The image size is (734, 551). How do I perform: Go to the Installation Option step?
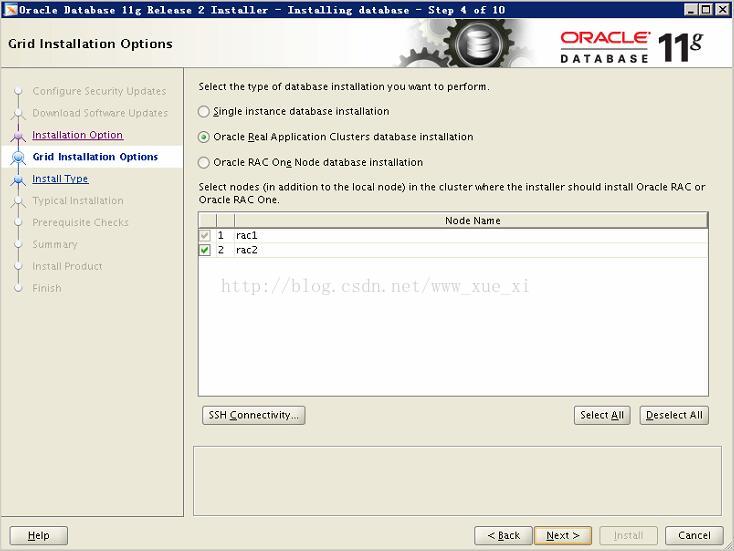pos(78,135)
